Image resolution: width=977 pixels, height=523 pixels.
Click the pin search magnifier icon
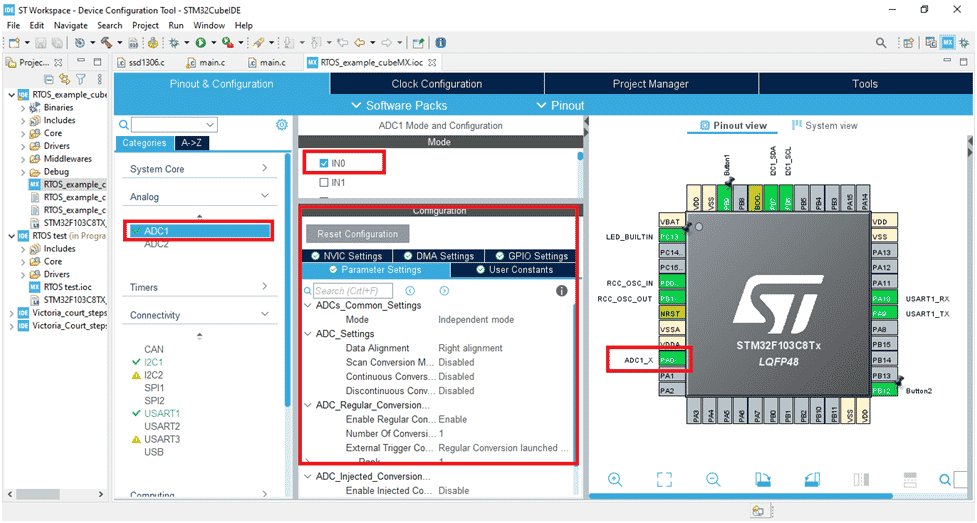945,479
